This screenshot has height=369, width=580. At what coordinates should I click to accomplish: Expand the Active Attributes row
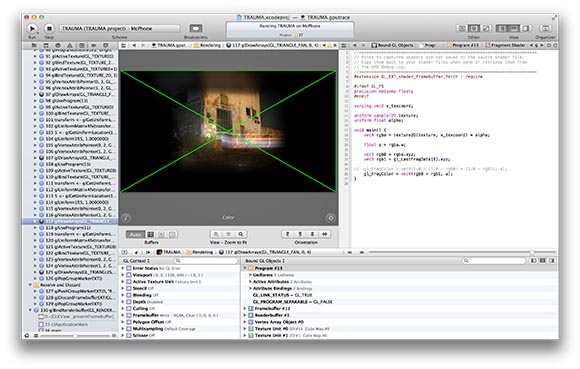coord(250,282)
